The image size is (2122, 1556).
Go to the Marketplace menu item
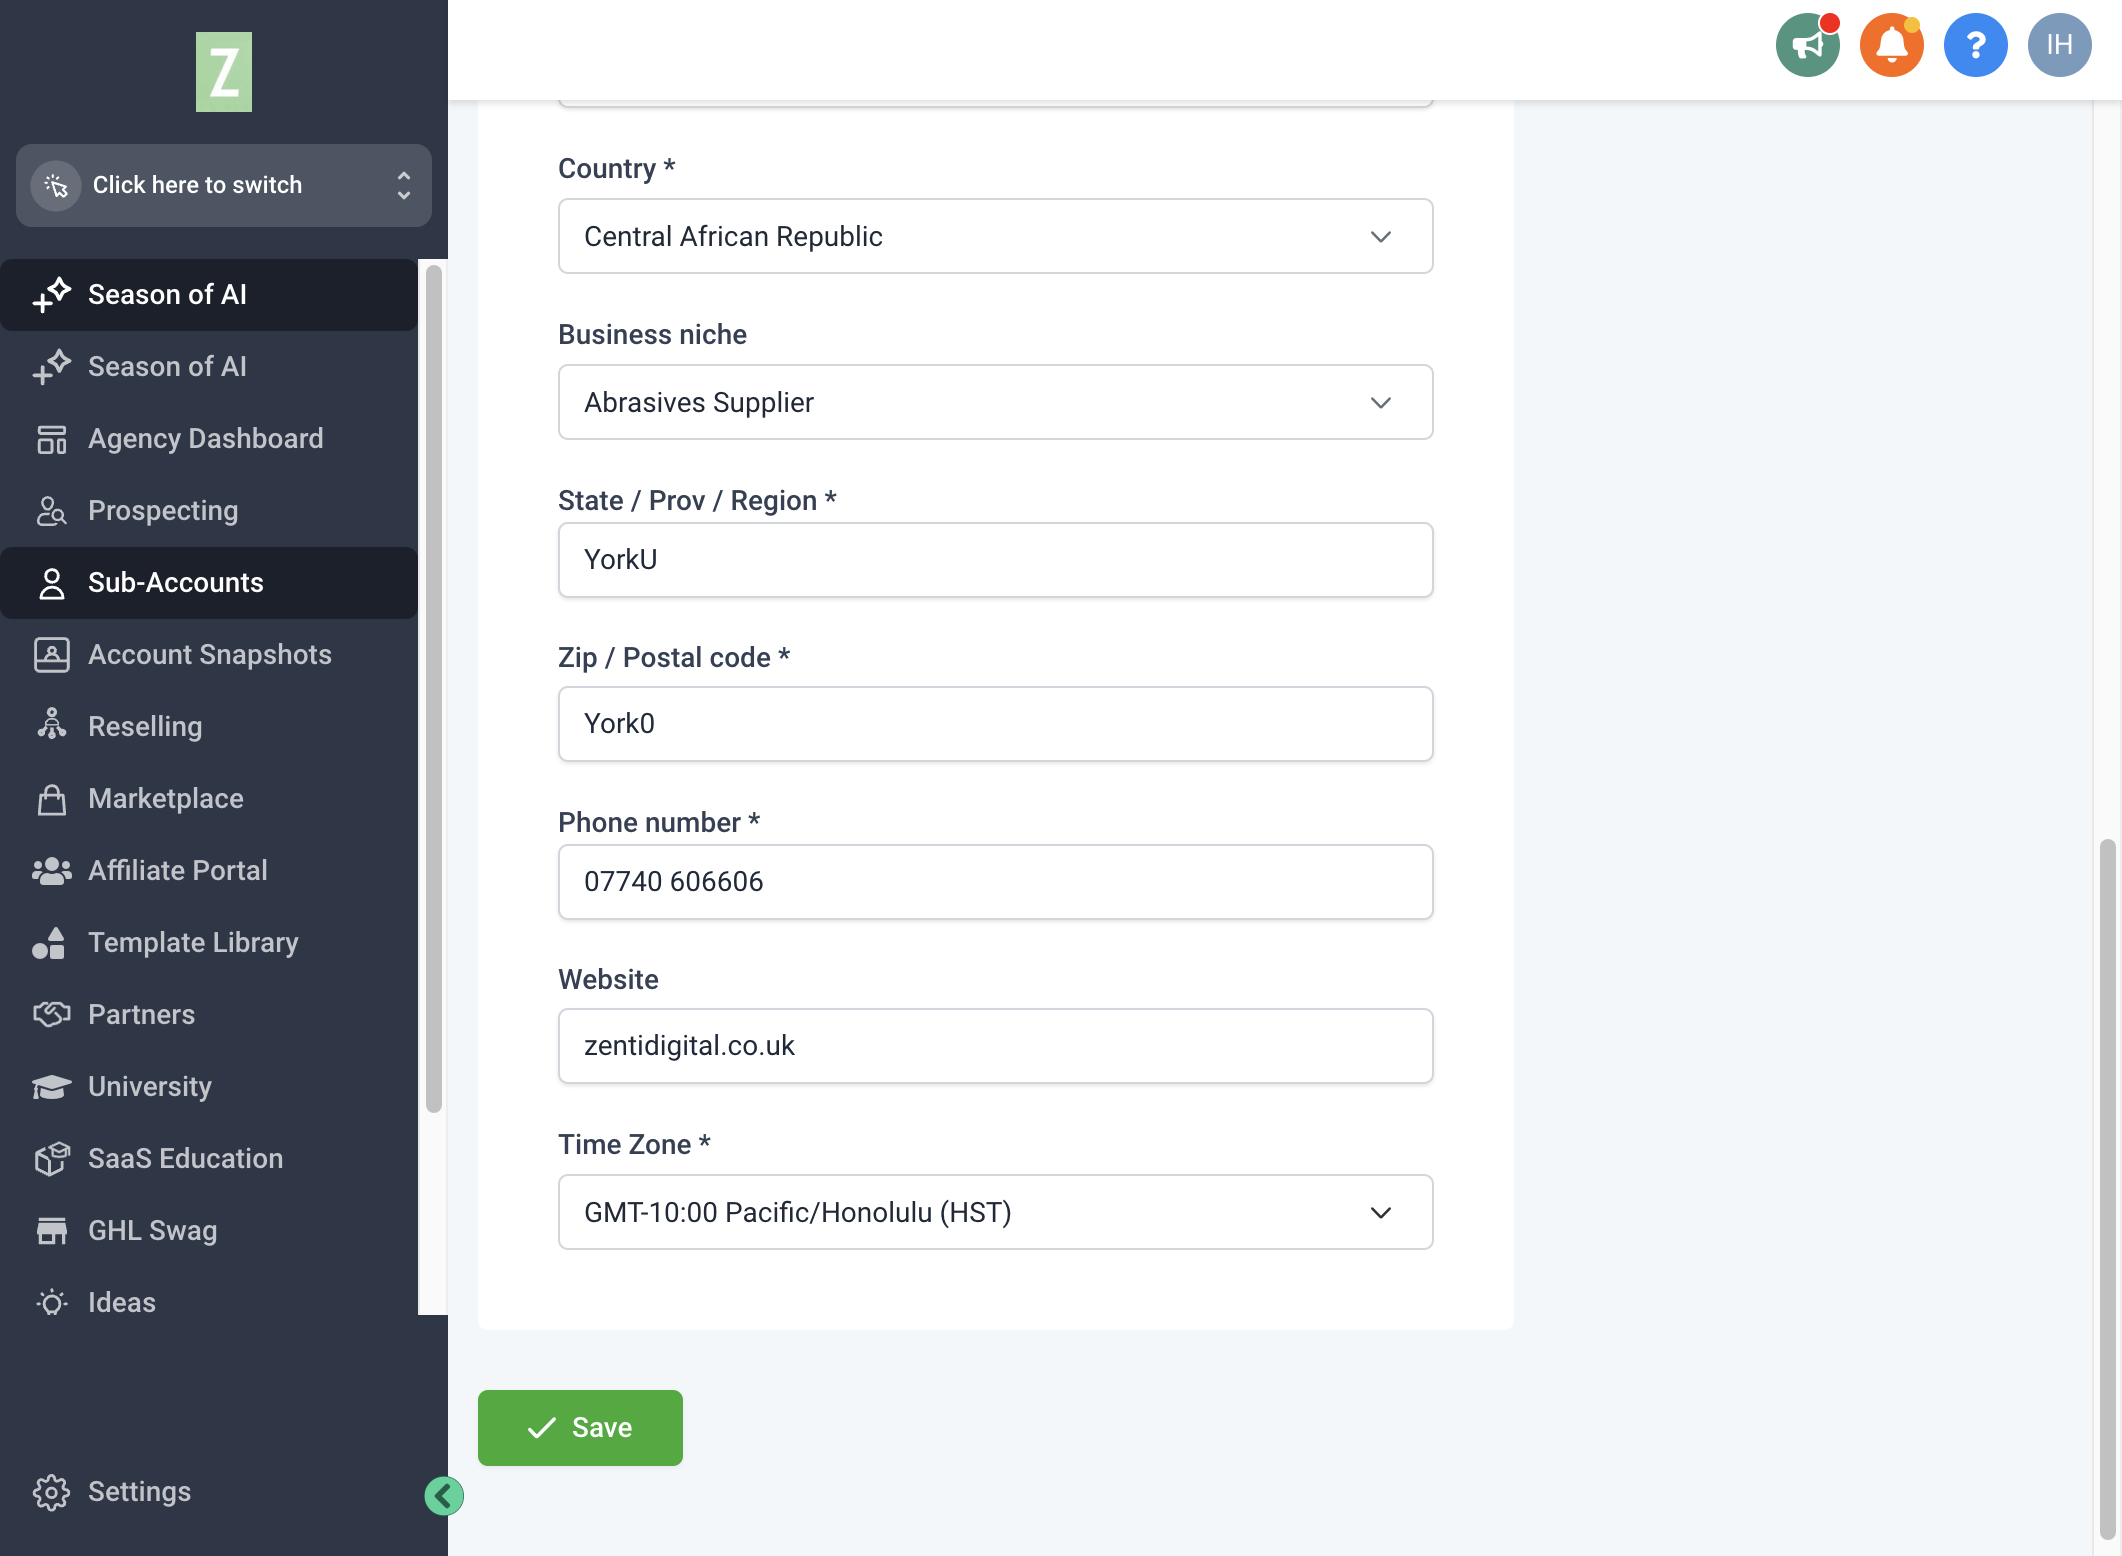[209, 799]
